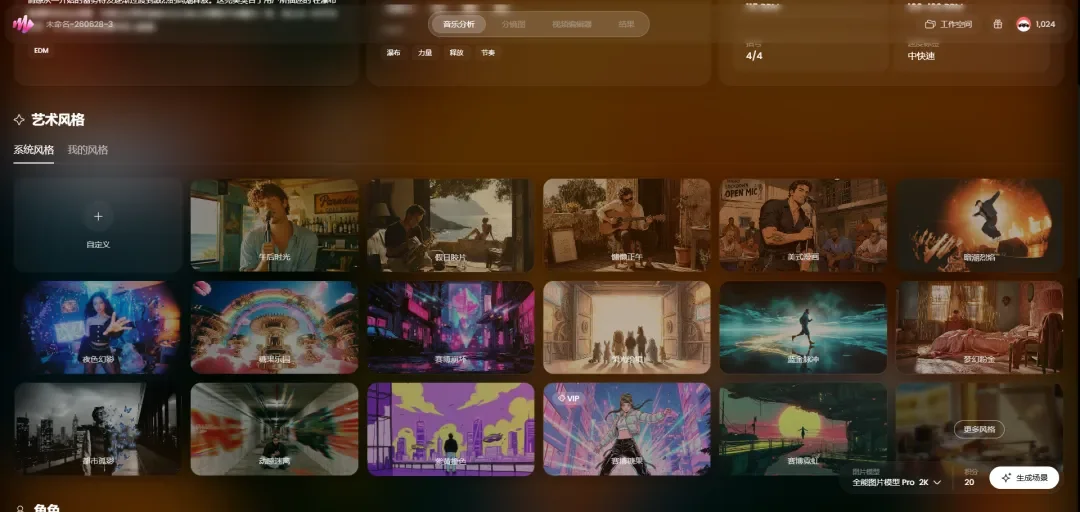Select the 系统风格 tab
The height and width of the screenshot is (512, 1080).
point(34,150)
